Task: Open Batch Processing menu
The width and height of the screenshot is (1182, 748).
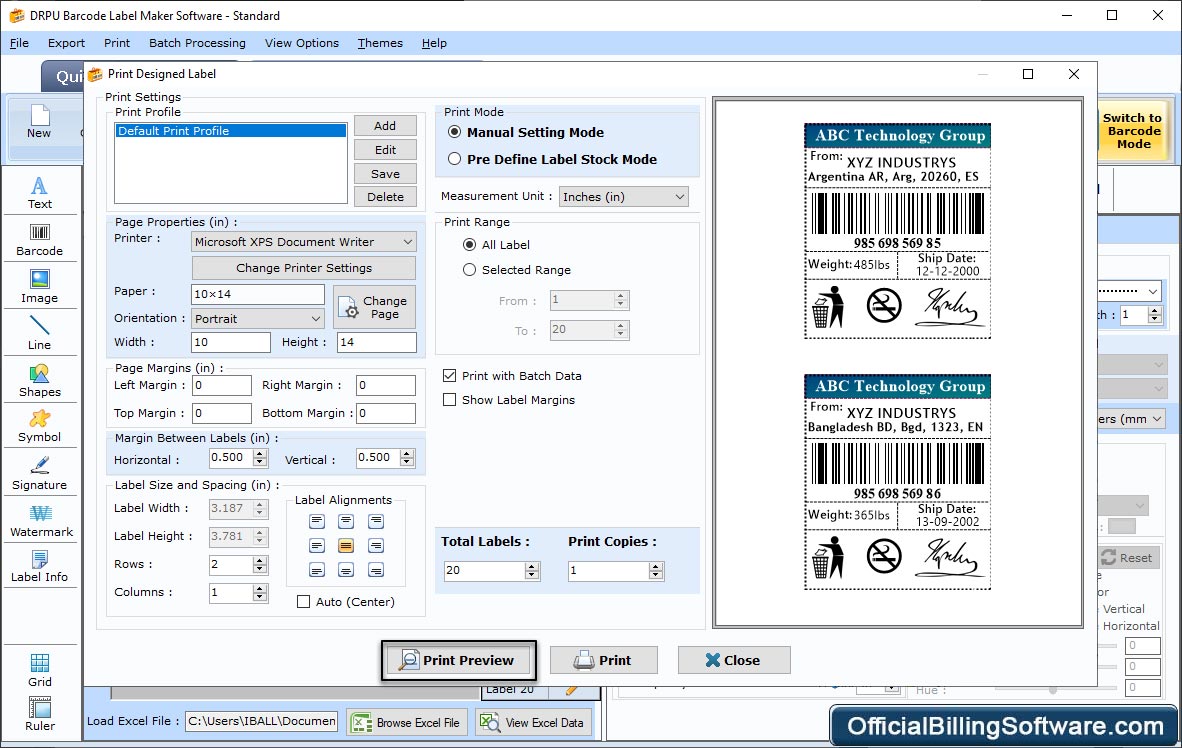Action: click(x=198, y=43)
